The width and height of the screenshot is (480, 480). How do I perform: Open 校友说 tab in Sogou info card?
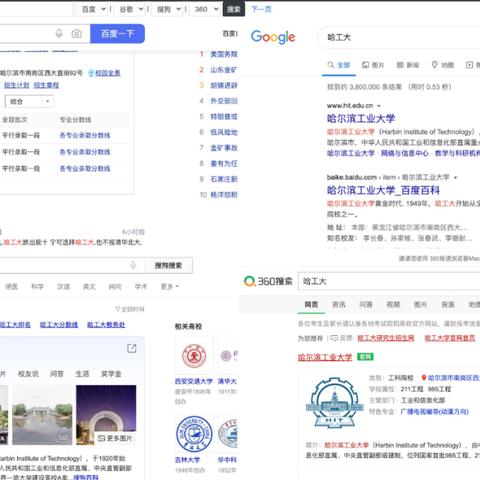28,374
